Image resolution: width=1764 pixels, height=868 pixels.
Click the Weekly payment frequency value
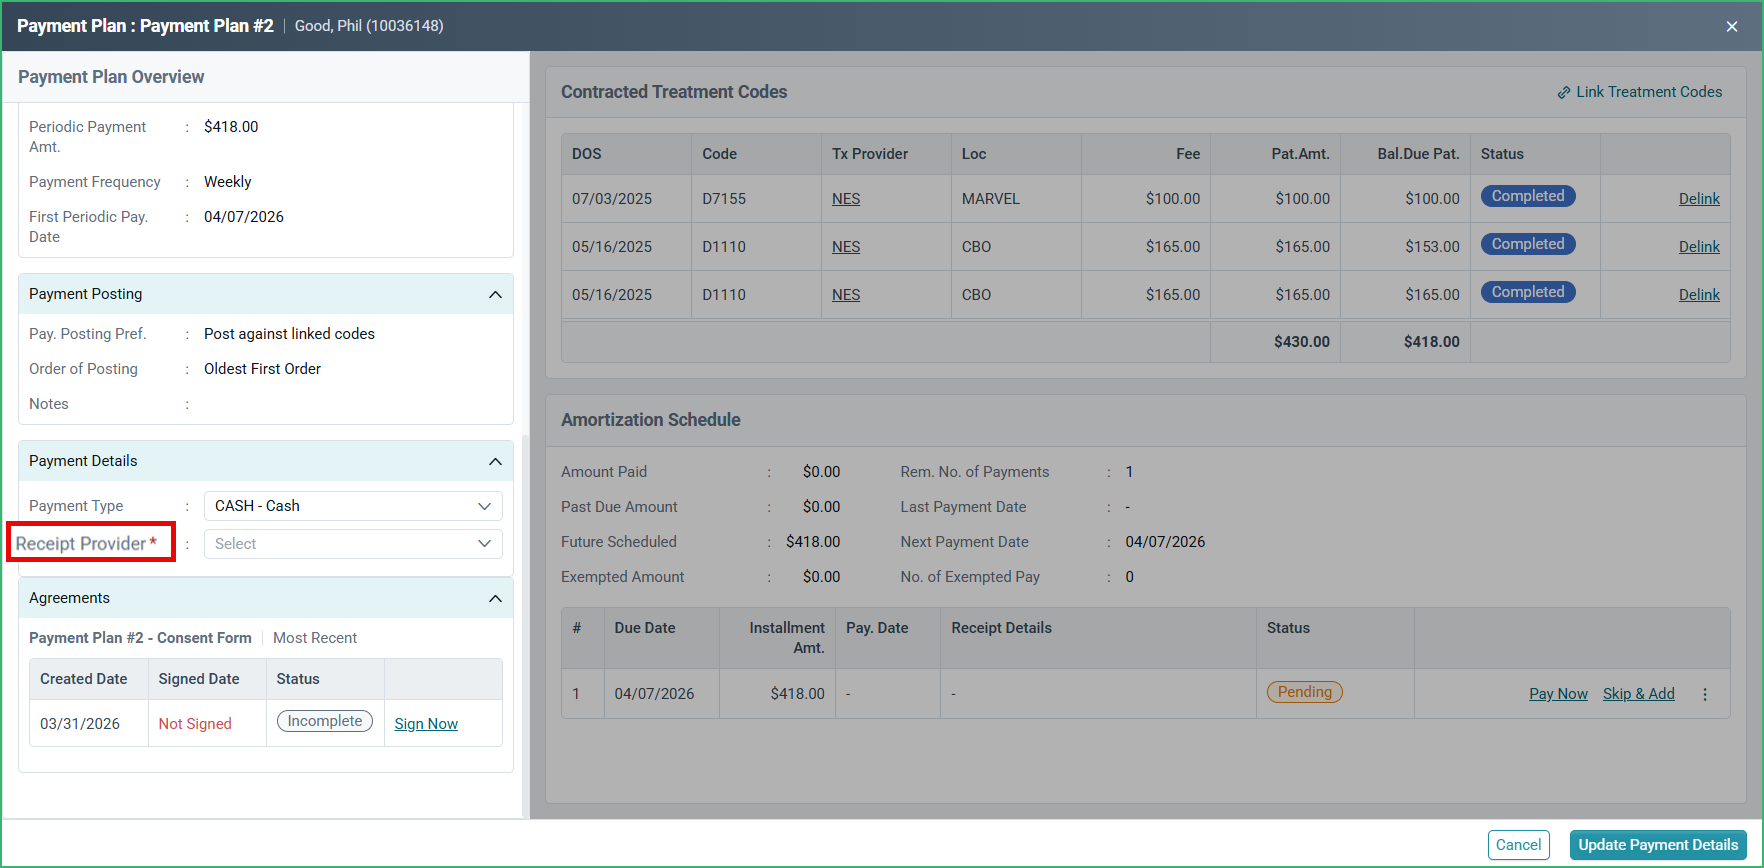pos(227,182)
